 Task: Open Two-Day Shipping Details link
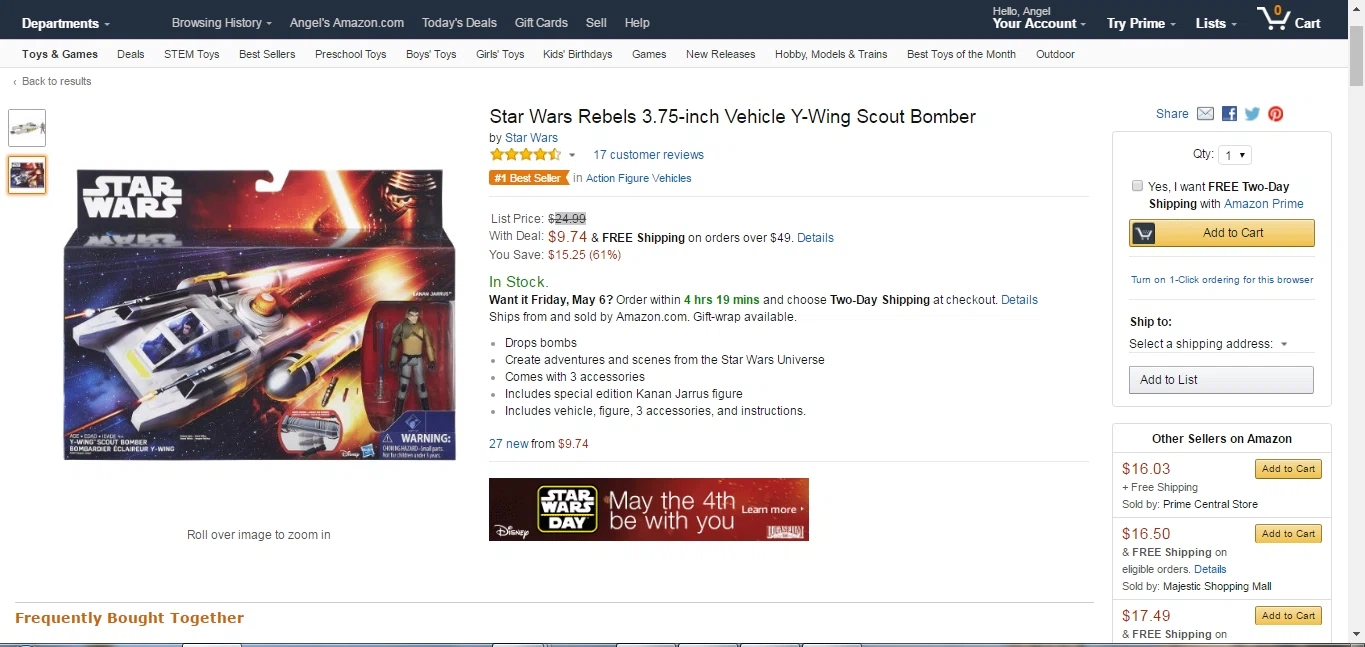click(1019, 300)
